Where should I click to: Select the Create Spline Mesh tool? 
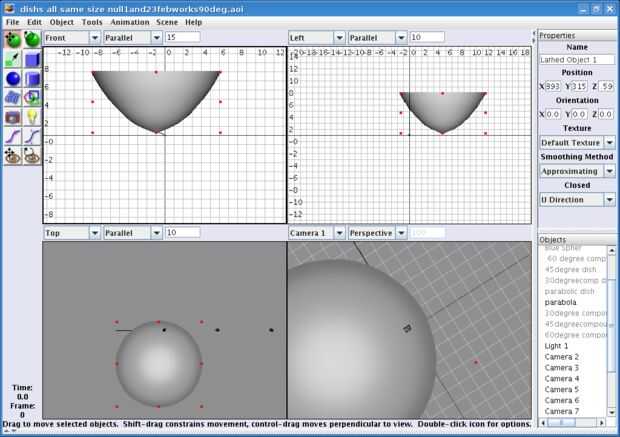(x=13, y=98)
